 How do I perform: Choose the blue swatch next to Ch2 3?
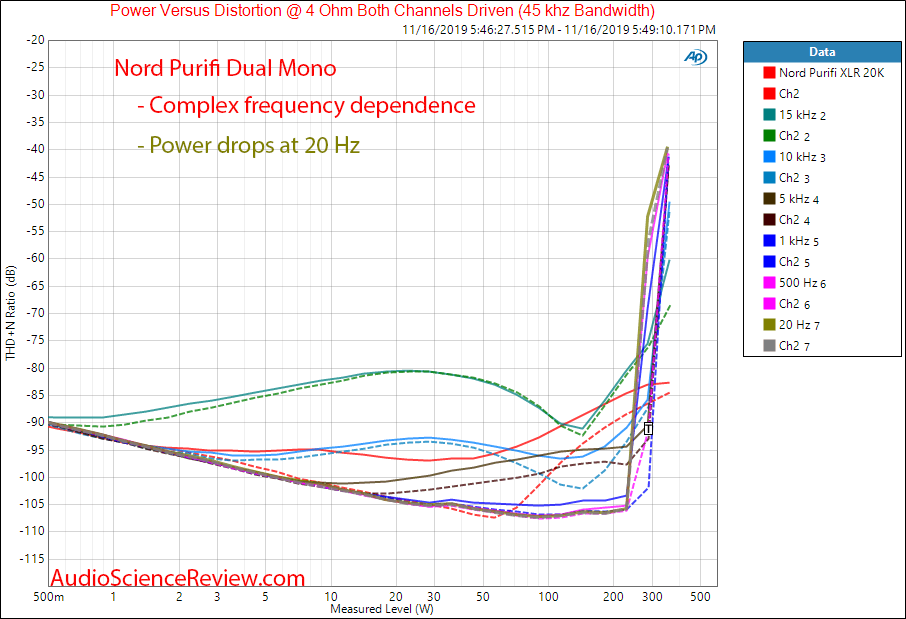769,177
